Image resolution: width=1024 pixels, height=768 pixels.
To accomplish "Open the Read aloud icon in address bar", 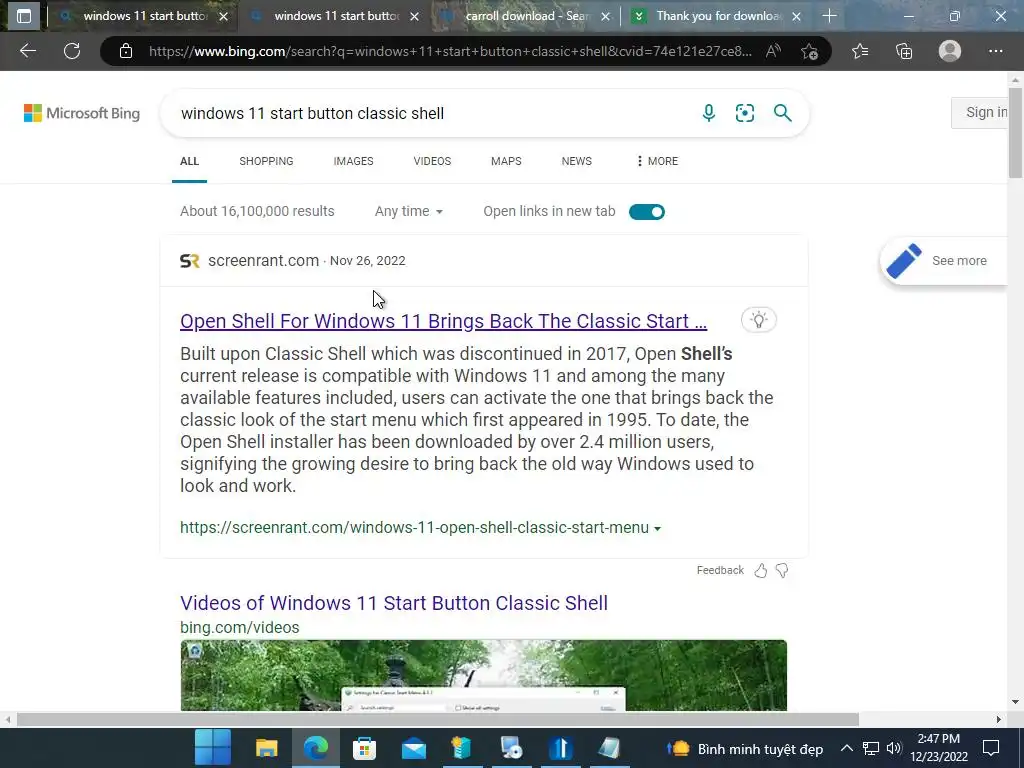I will tap(773, 51).
